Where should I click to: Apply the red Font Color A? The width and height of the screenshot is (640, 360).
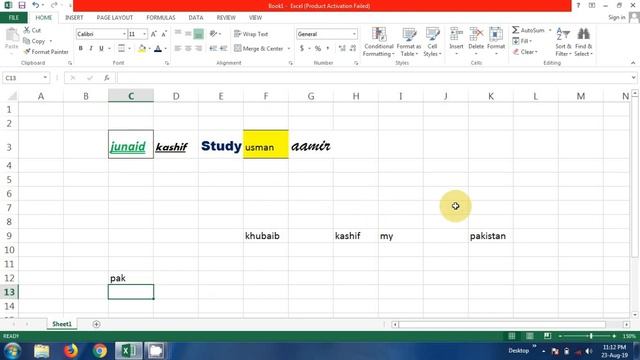tap(158, 49)
